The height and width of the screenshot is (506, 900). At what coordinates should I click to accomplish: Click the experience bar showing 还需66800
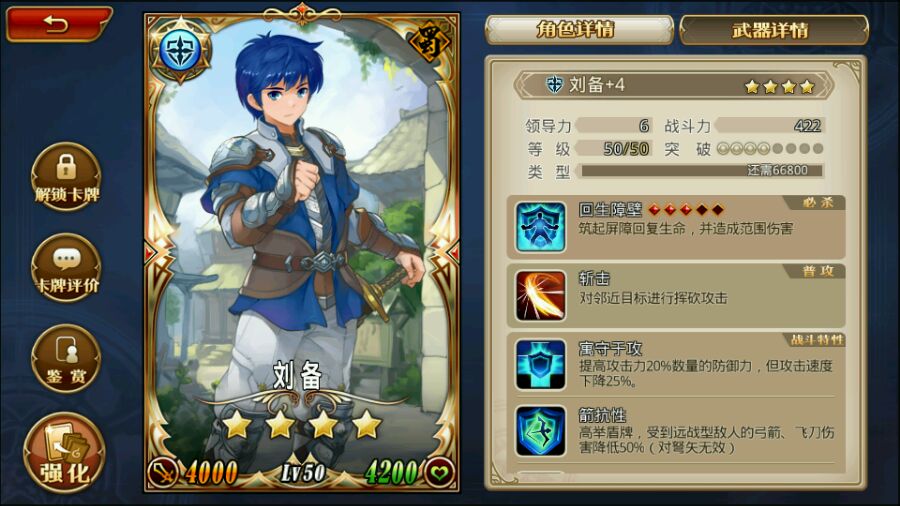tap(701, 170)
